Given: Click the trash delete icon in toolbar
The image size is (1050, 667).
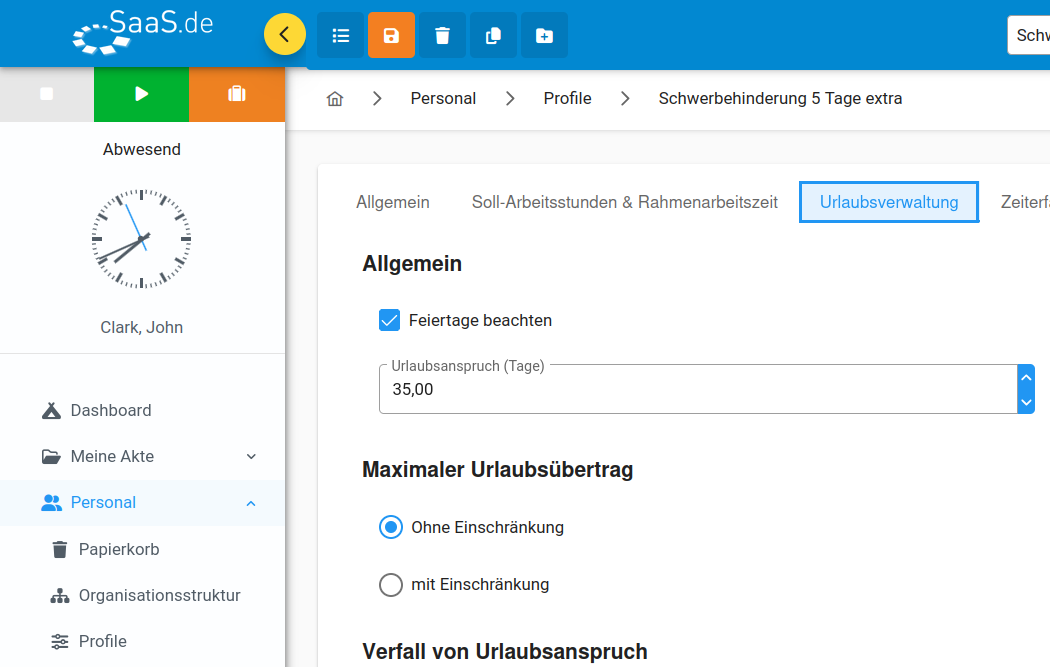Looking at the screenshot, I should [x=442, y=36].
